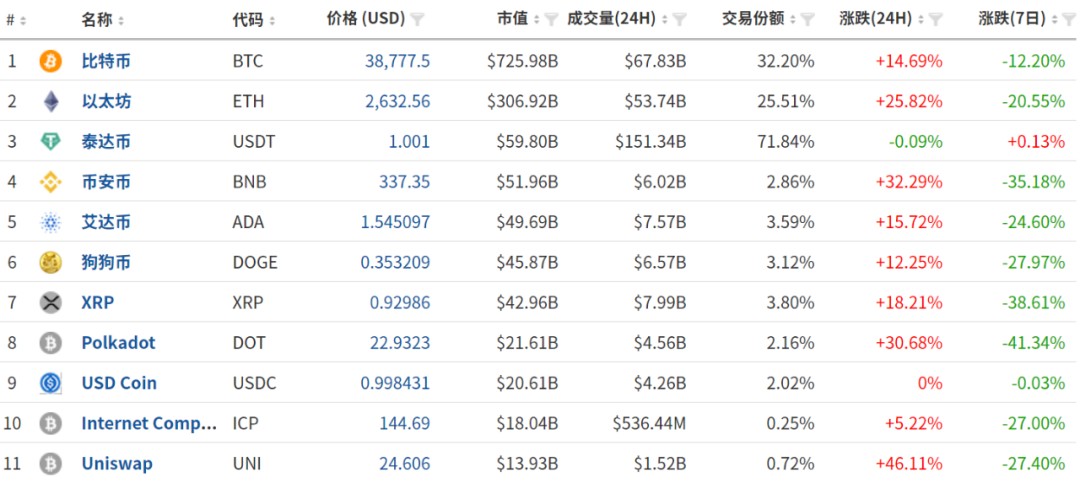
Task: Click Polkadot price 22.9323
Action: [399, 342]
